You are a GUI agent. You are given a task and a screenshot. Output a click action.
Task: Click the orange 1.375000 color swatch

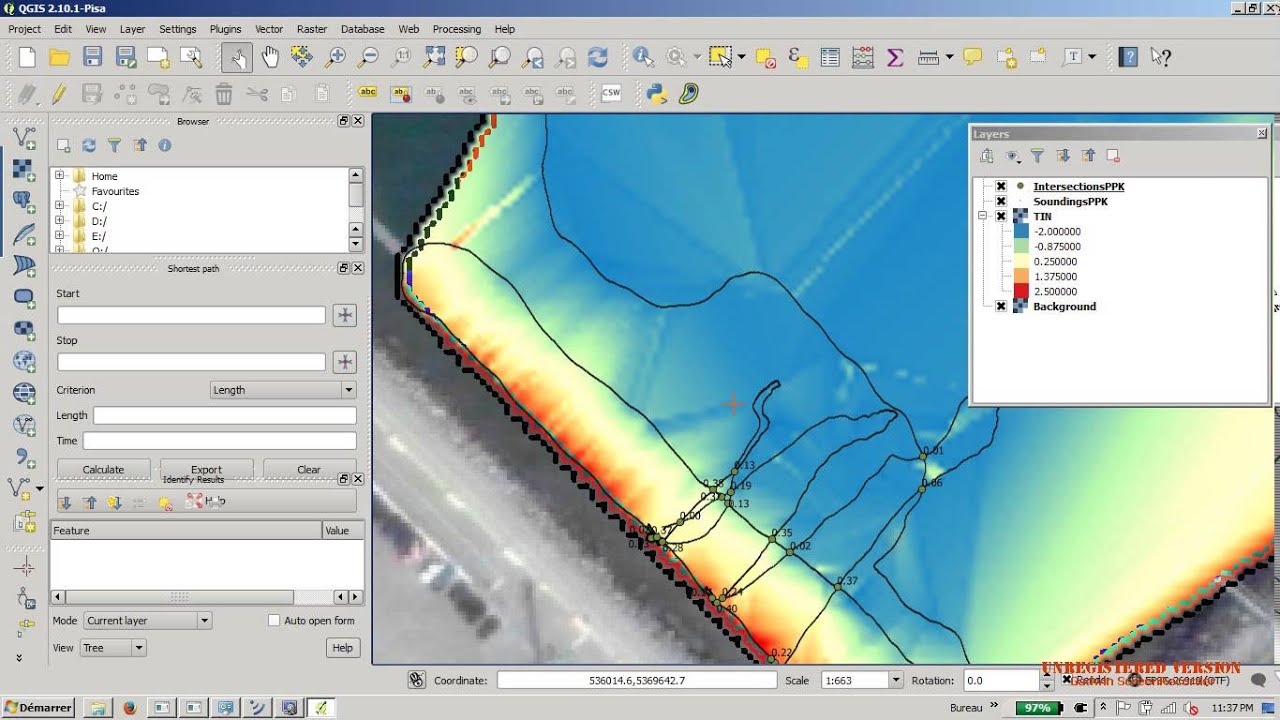point(1020,276)
